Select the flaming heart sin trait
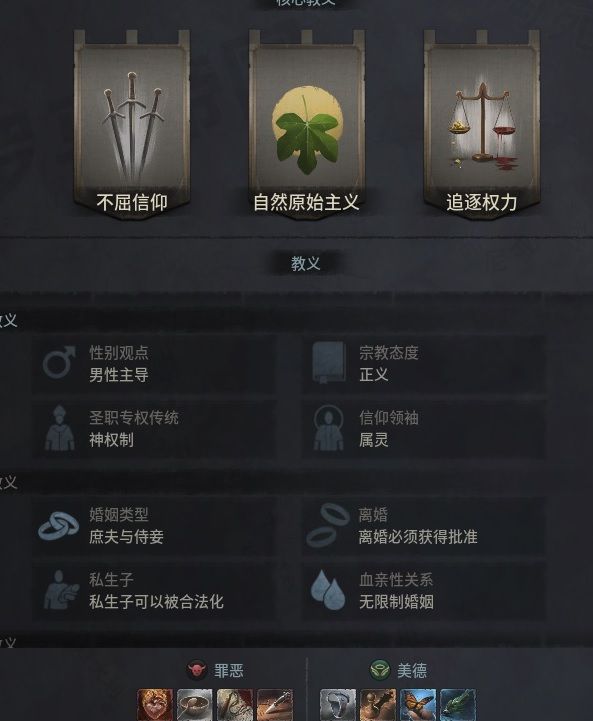593x721 pixels. (155, 705)
